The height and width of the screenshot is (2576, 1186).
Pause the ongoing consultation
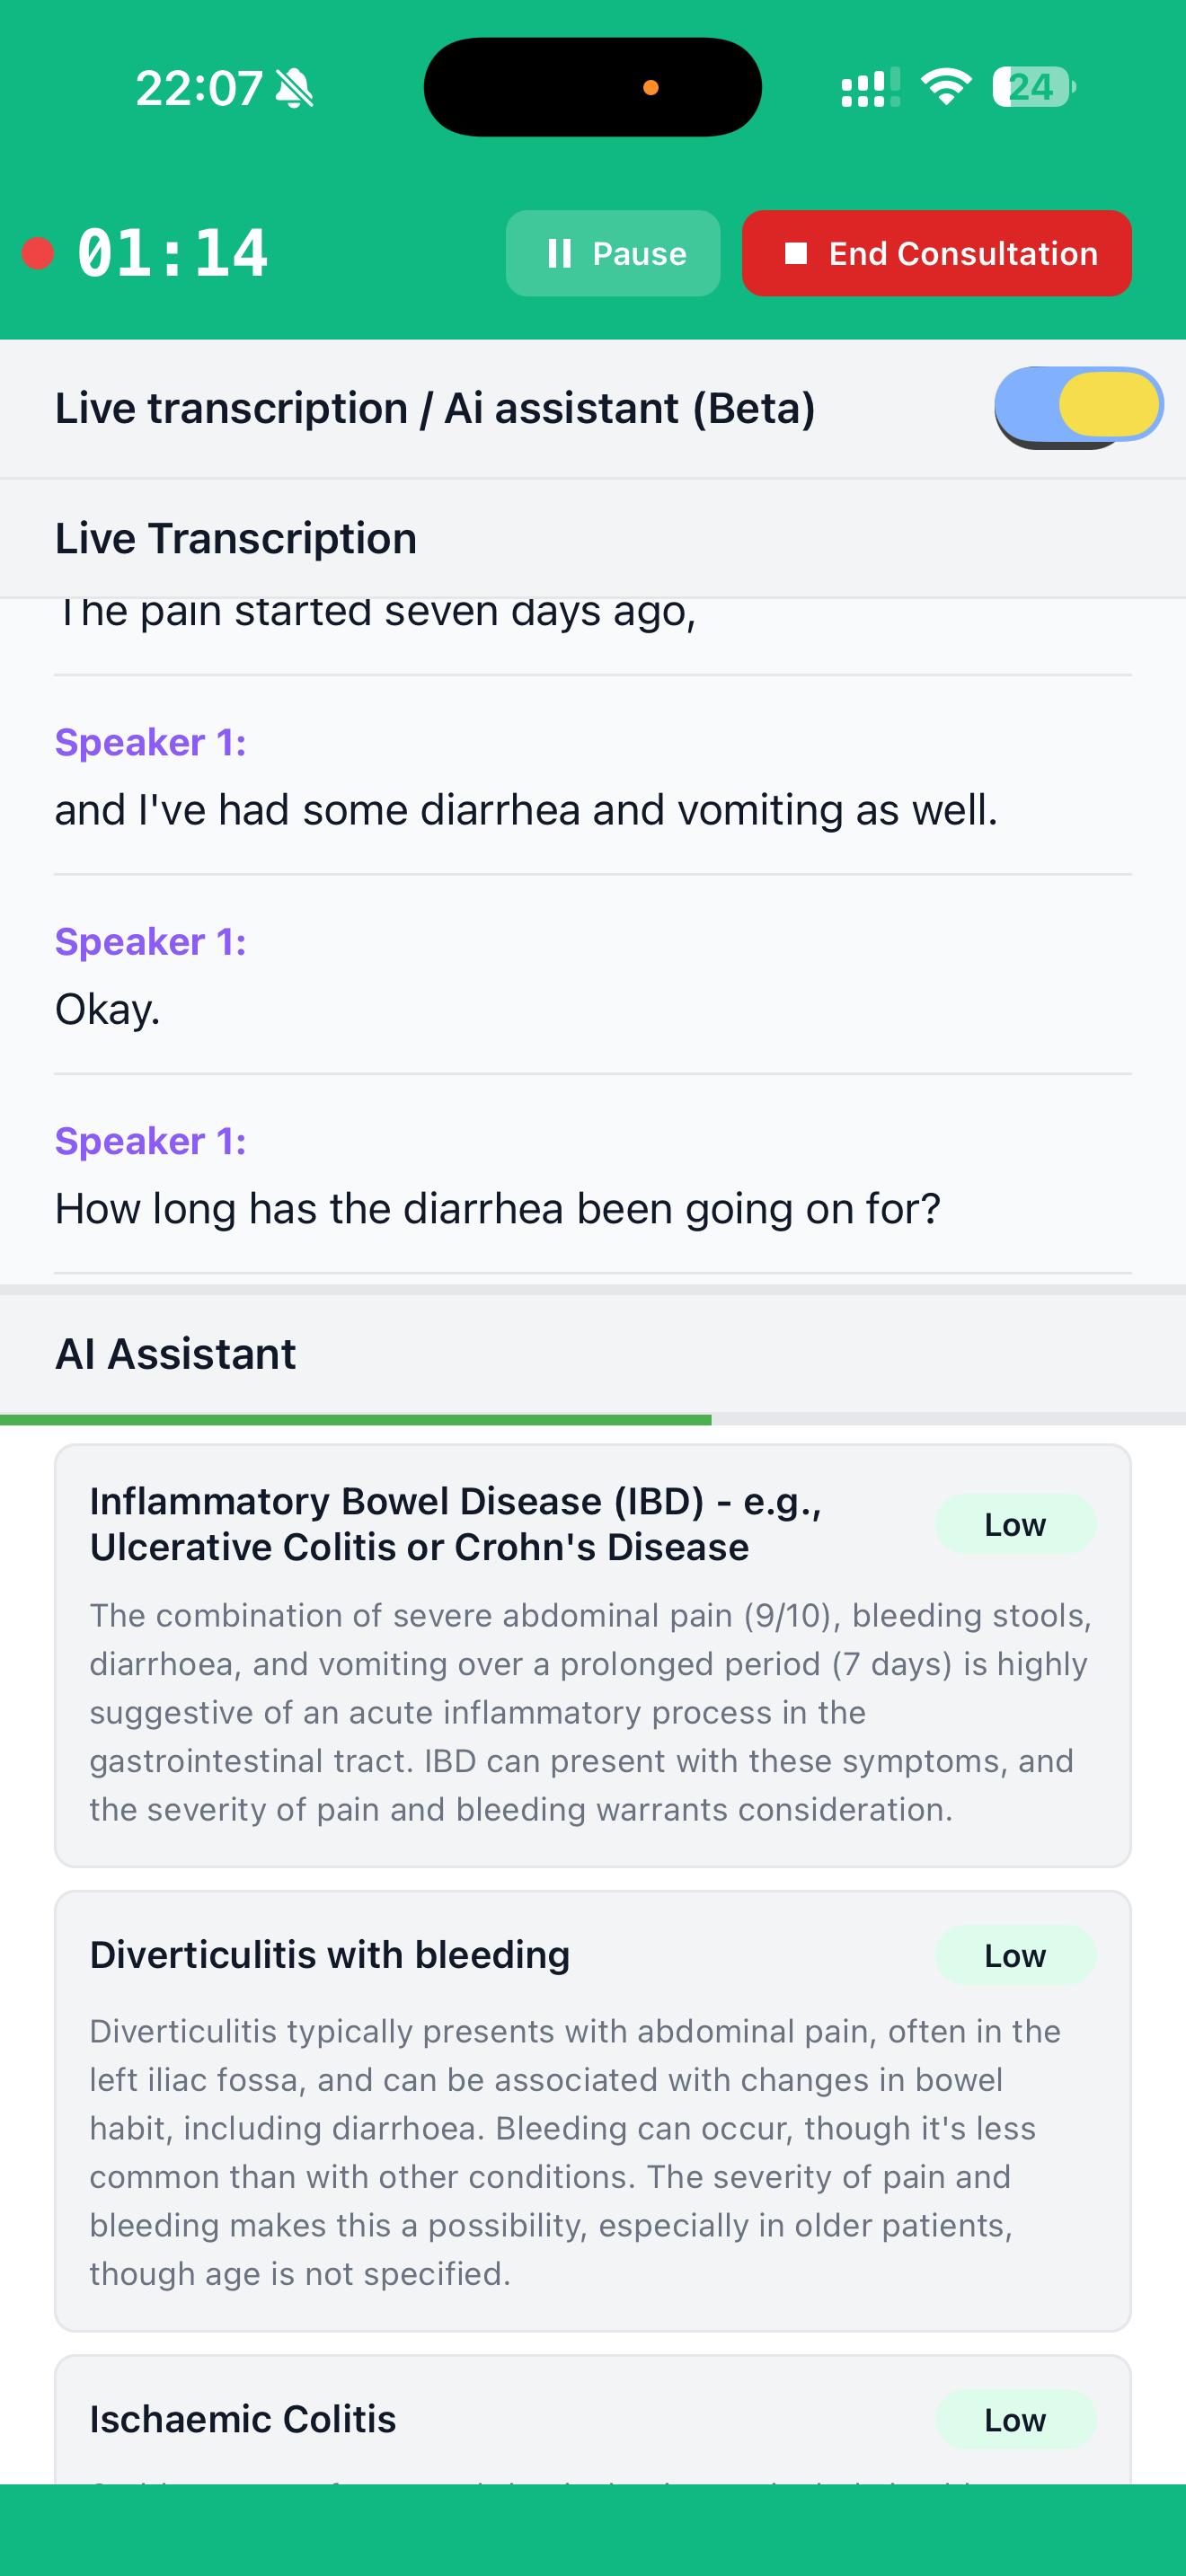612,253
